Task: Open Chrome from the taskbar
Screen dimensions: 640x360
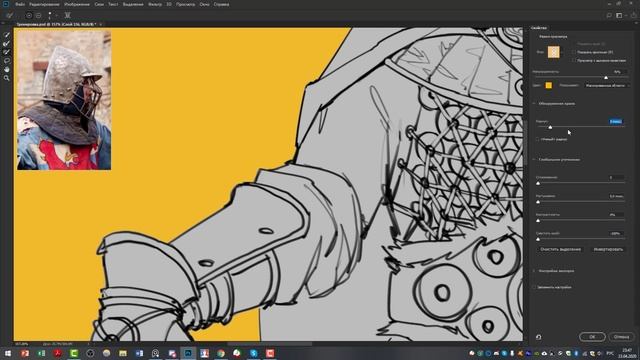Action: (221, 353)
